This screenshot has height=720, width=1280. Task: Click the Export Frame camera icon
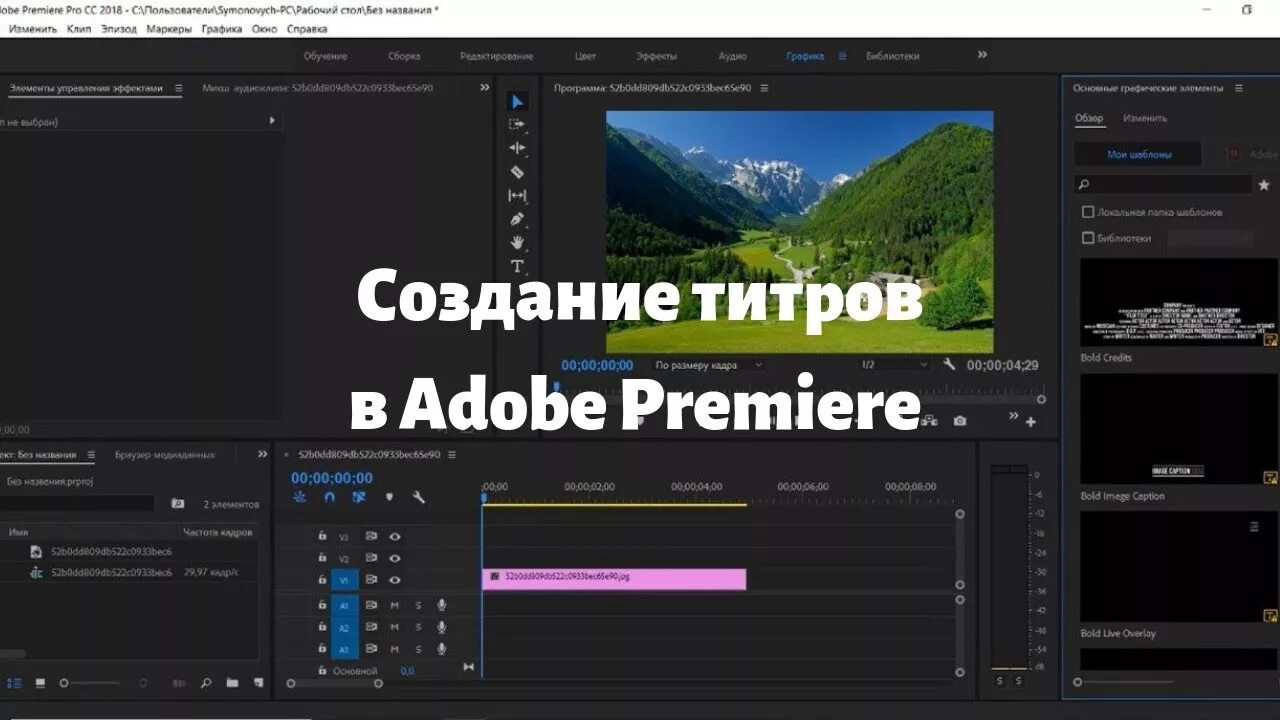click(960, 421)
